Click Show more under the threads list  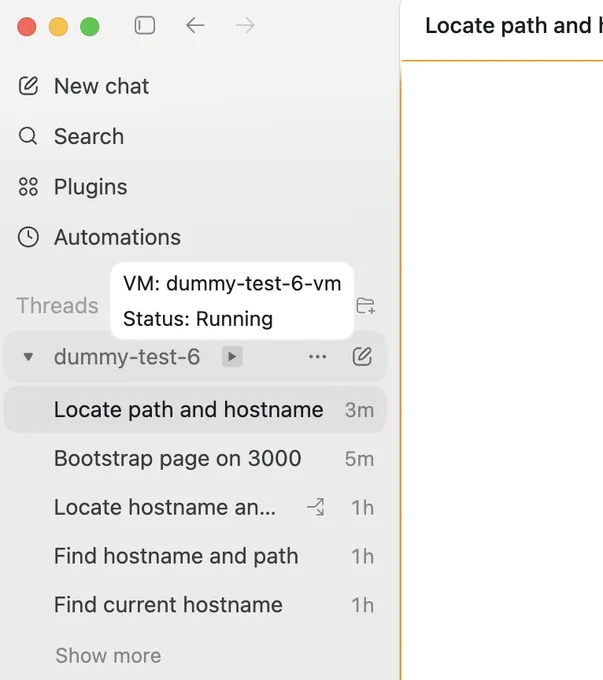[x=108, y=656]
